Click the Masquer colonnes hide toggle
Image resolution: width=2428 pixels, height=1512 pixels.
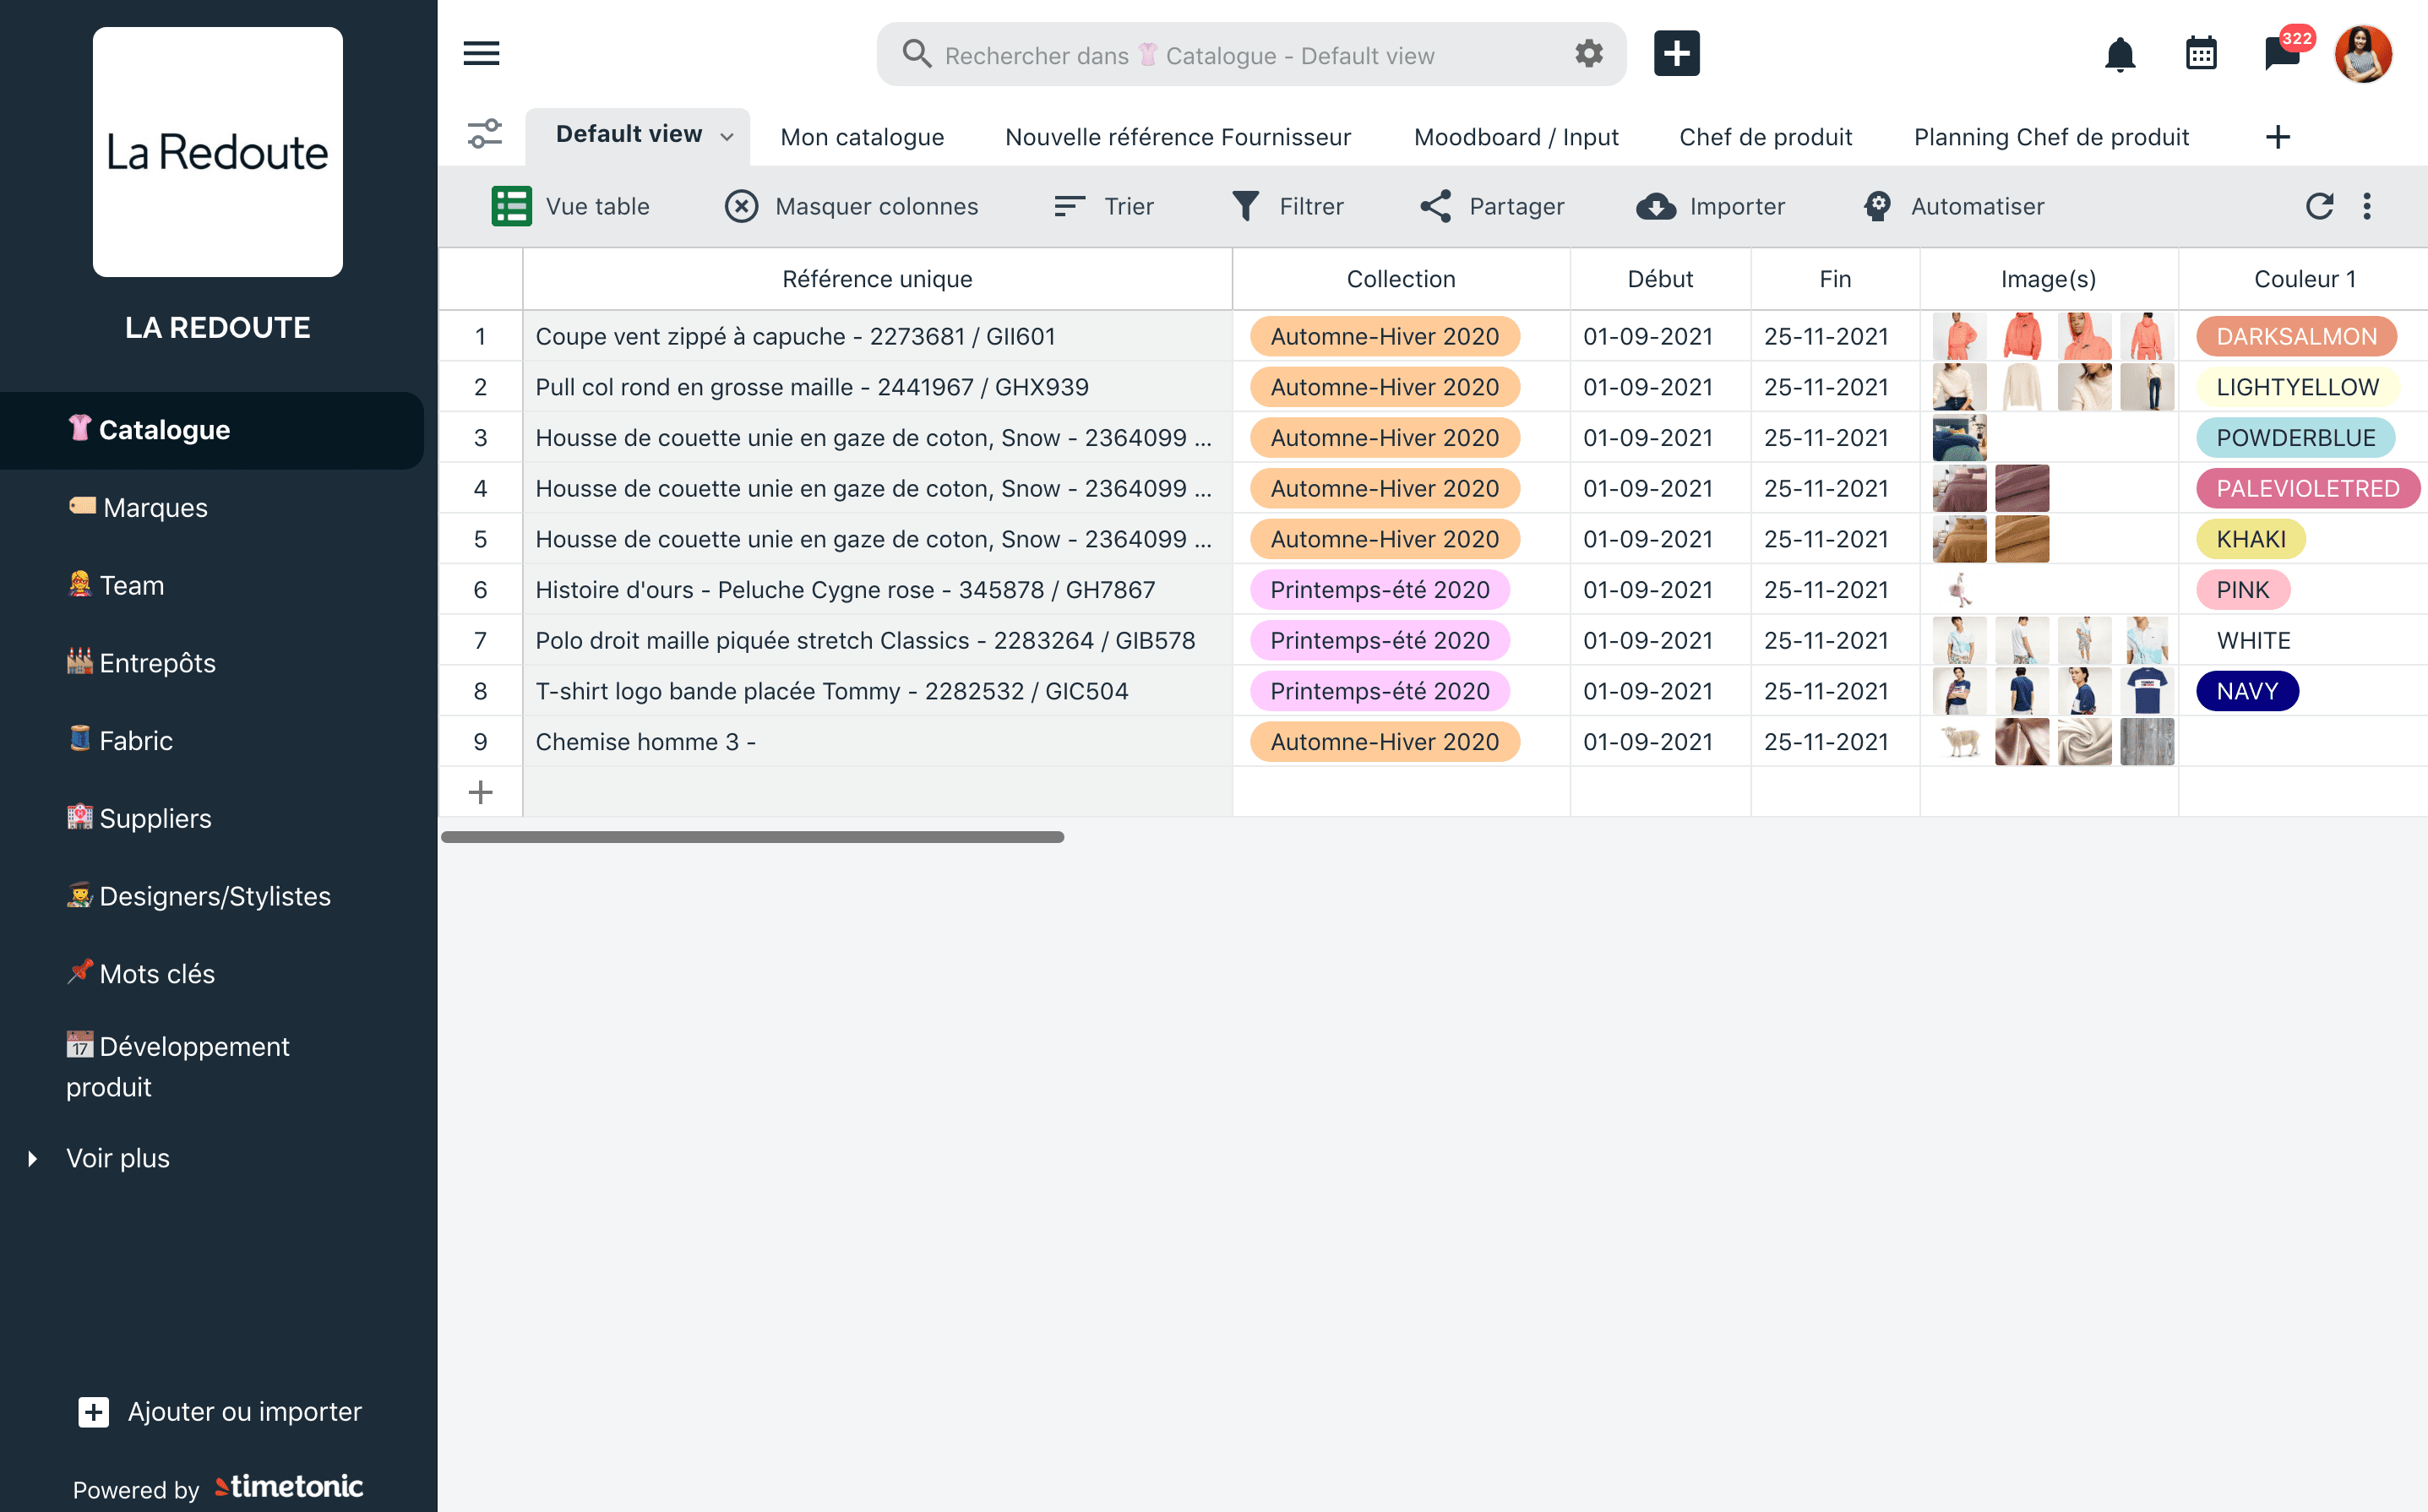click(x=852, y=207)
